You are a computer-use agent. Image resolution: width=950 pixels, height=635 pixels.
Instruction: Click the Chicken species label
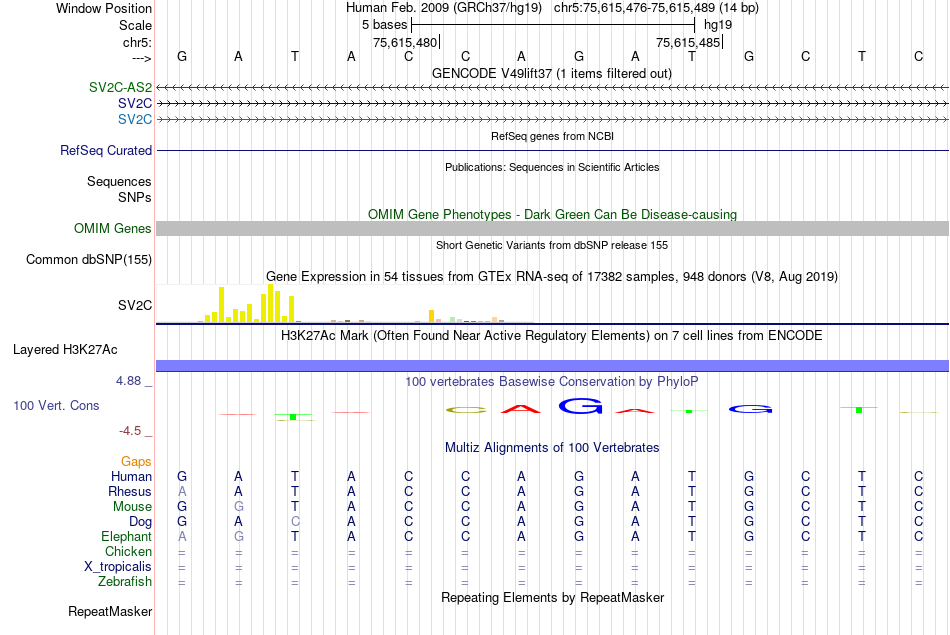click(x=128, y=551)
